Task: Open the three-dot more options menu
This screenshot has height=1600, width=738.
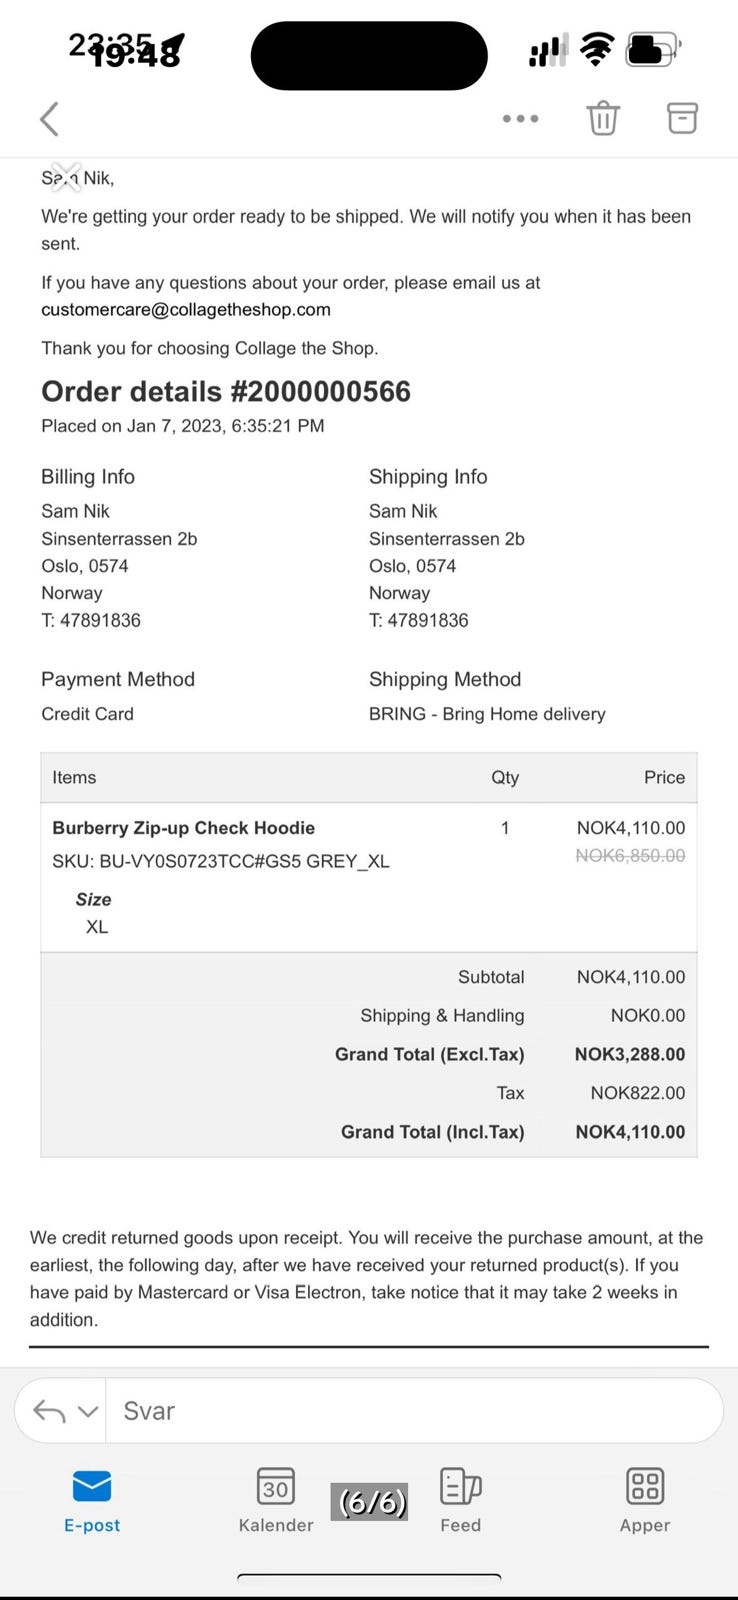Action: tap(520, 119)
